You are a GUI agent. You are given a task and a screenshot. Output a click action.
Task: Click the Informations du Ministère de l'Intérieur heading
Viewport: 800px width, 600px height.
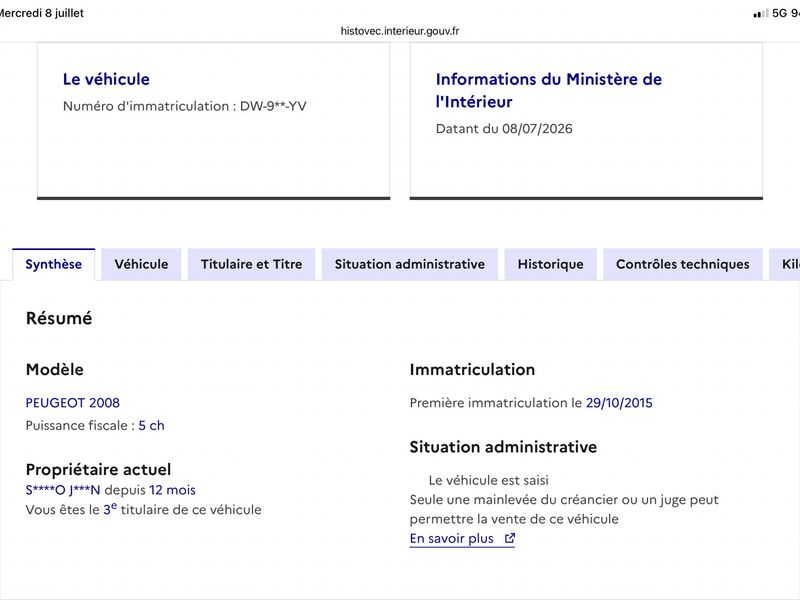pos(548,90)
